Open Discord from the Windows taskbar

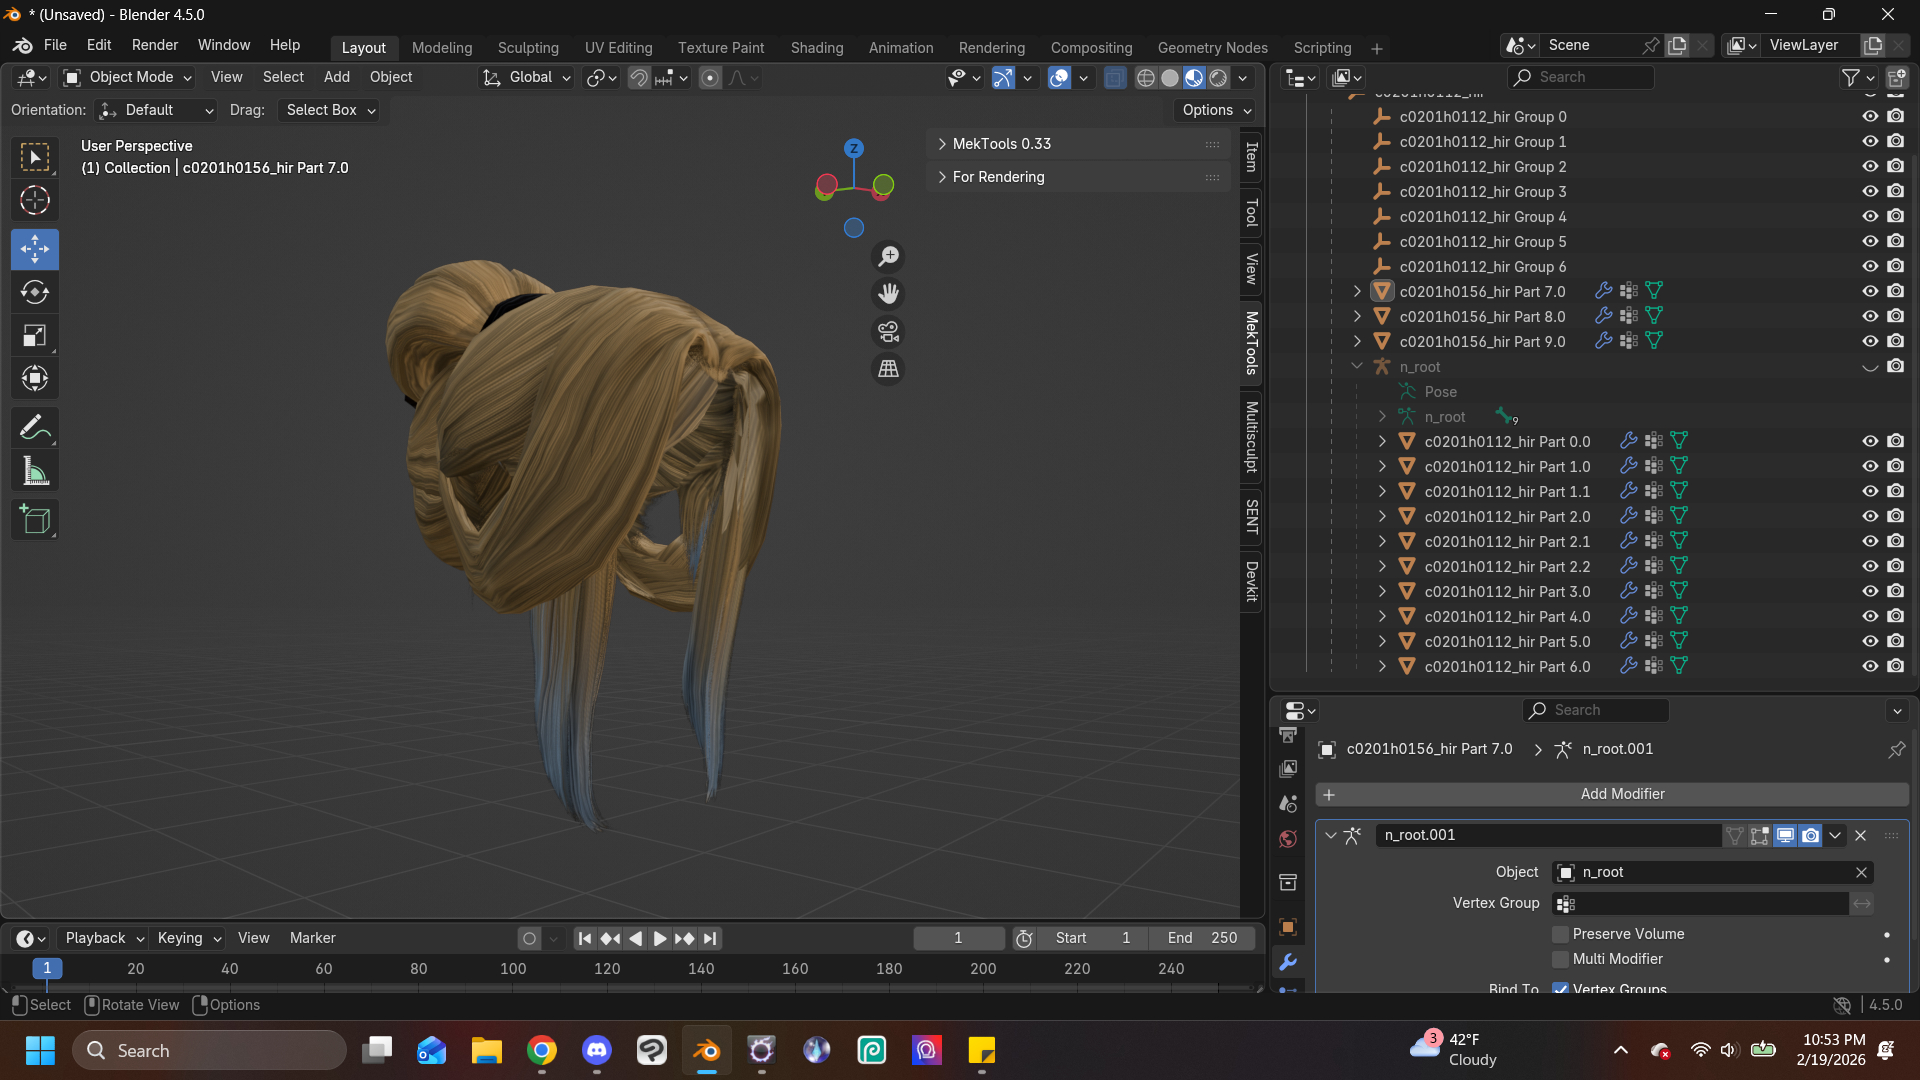(597, 1051)
